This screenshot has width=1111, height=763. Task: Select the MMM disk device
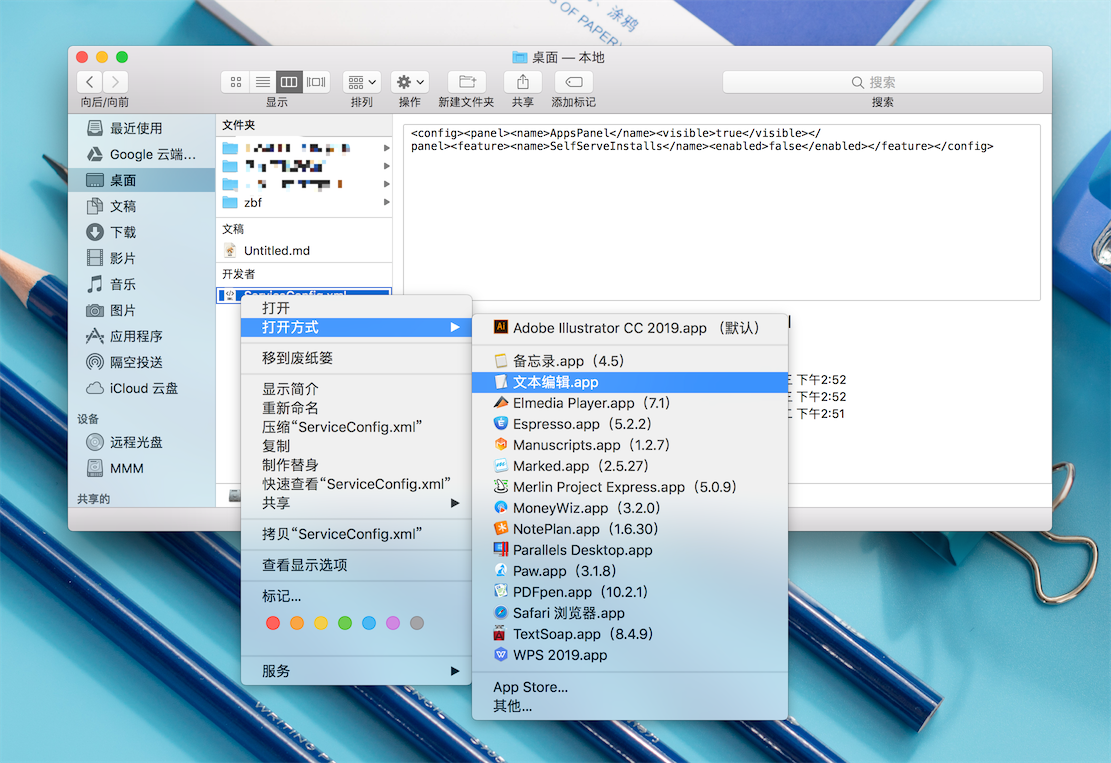tap(142, 468)
